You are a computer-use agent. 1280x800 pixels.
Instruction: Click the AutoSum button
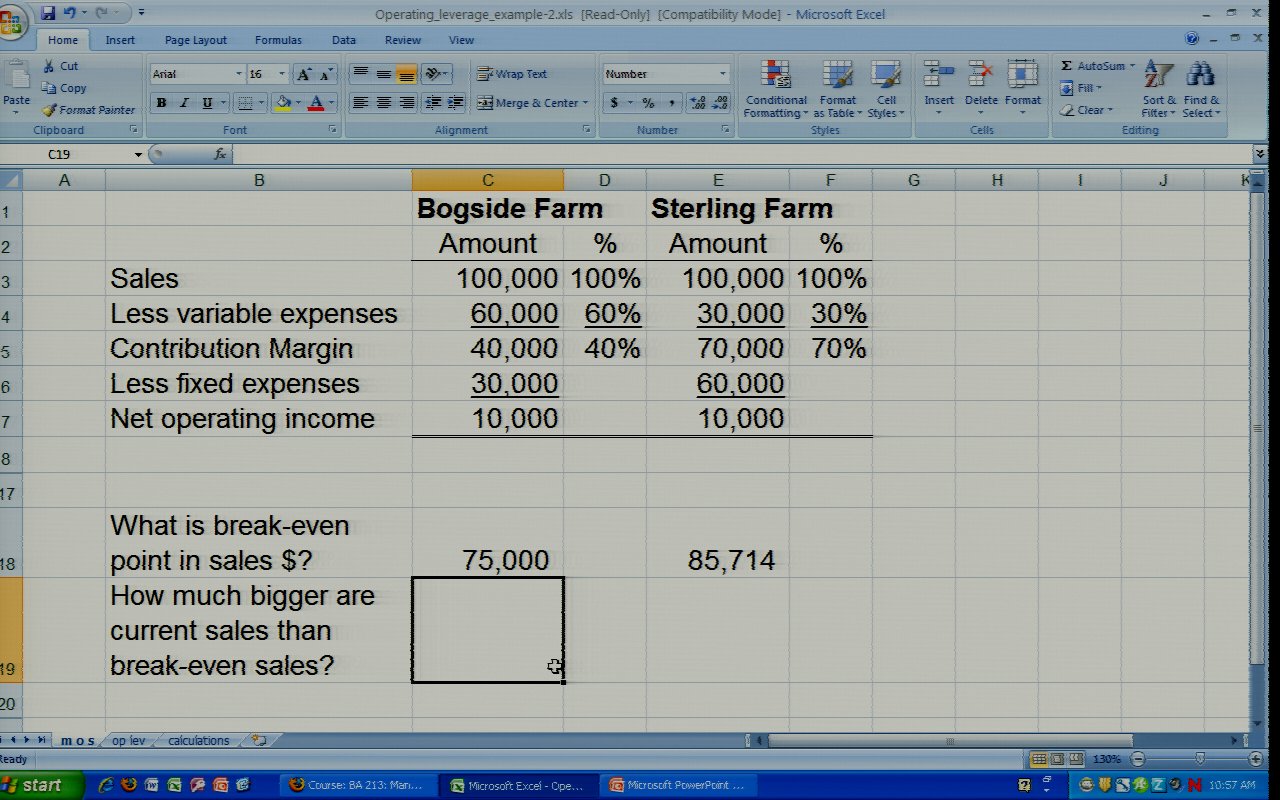[1097, 66]
